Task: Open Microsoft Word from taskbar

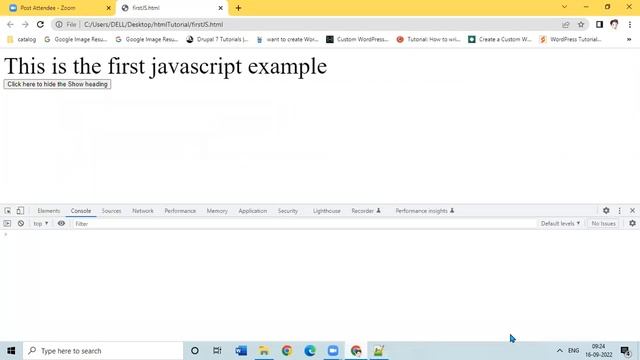Action: 241,351
